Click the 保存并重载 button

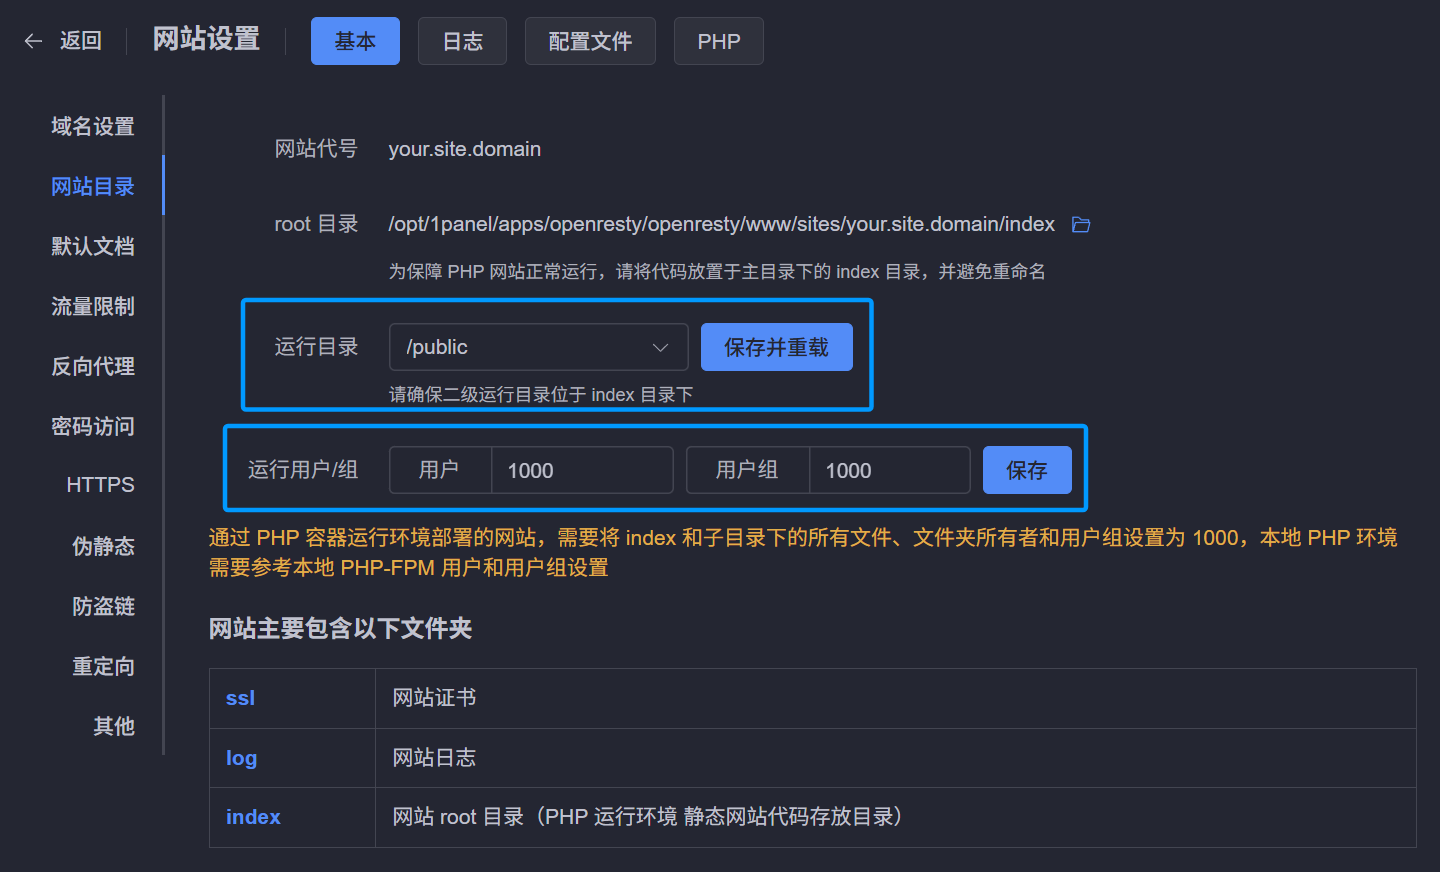point(777,346)
